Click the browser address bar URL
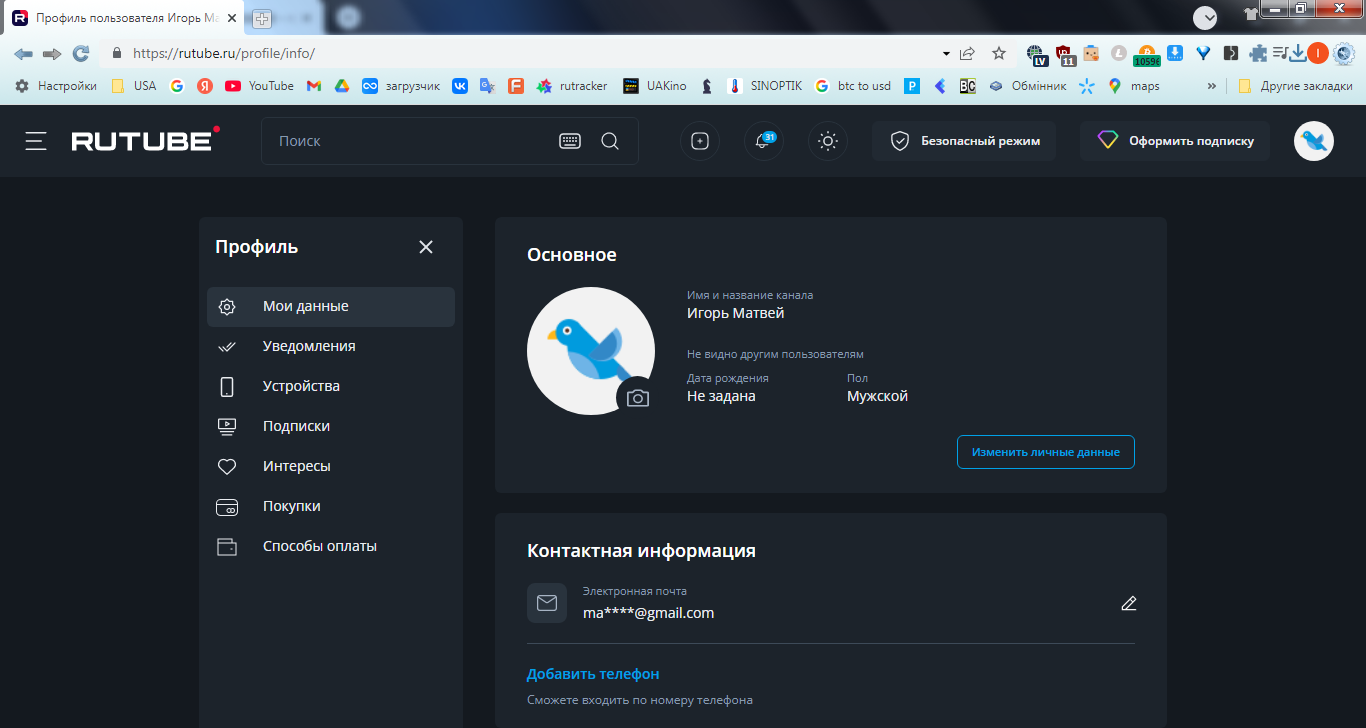1366x728 pixels. pos(224,54)
